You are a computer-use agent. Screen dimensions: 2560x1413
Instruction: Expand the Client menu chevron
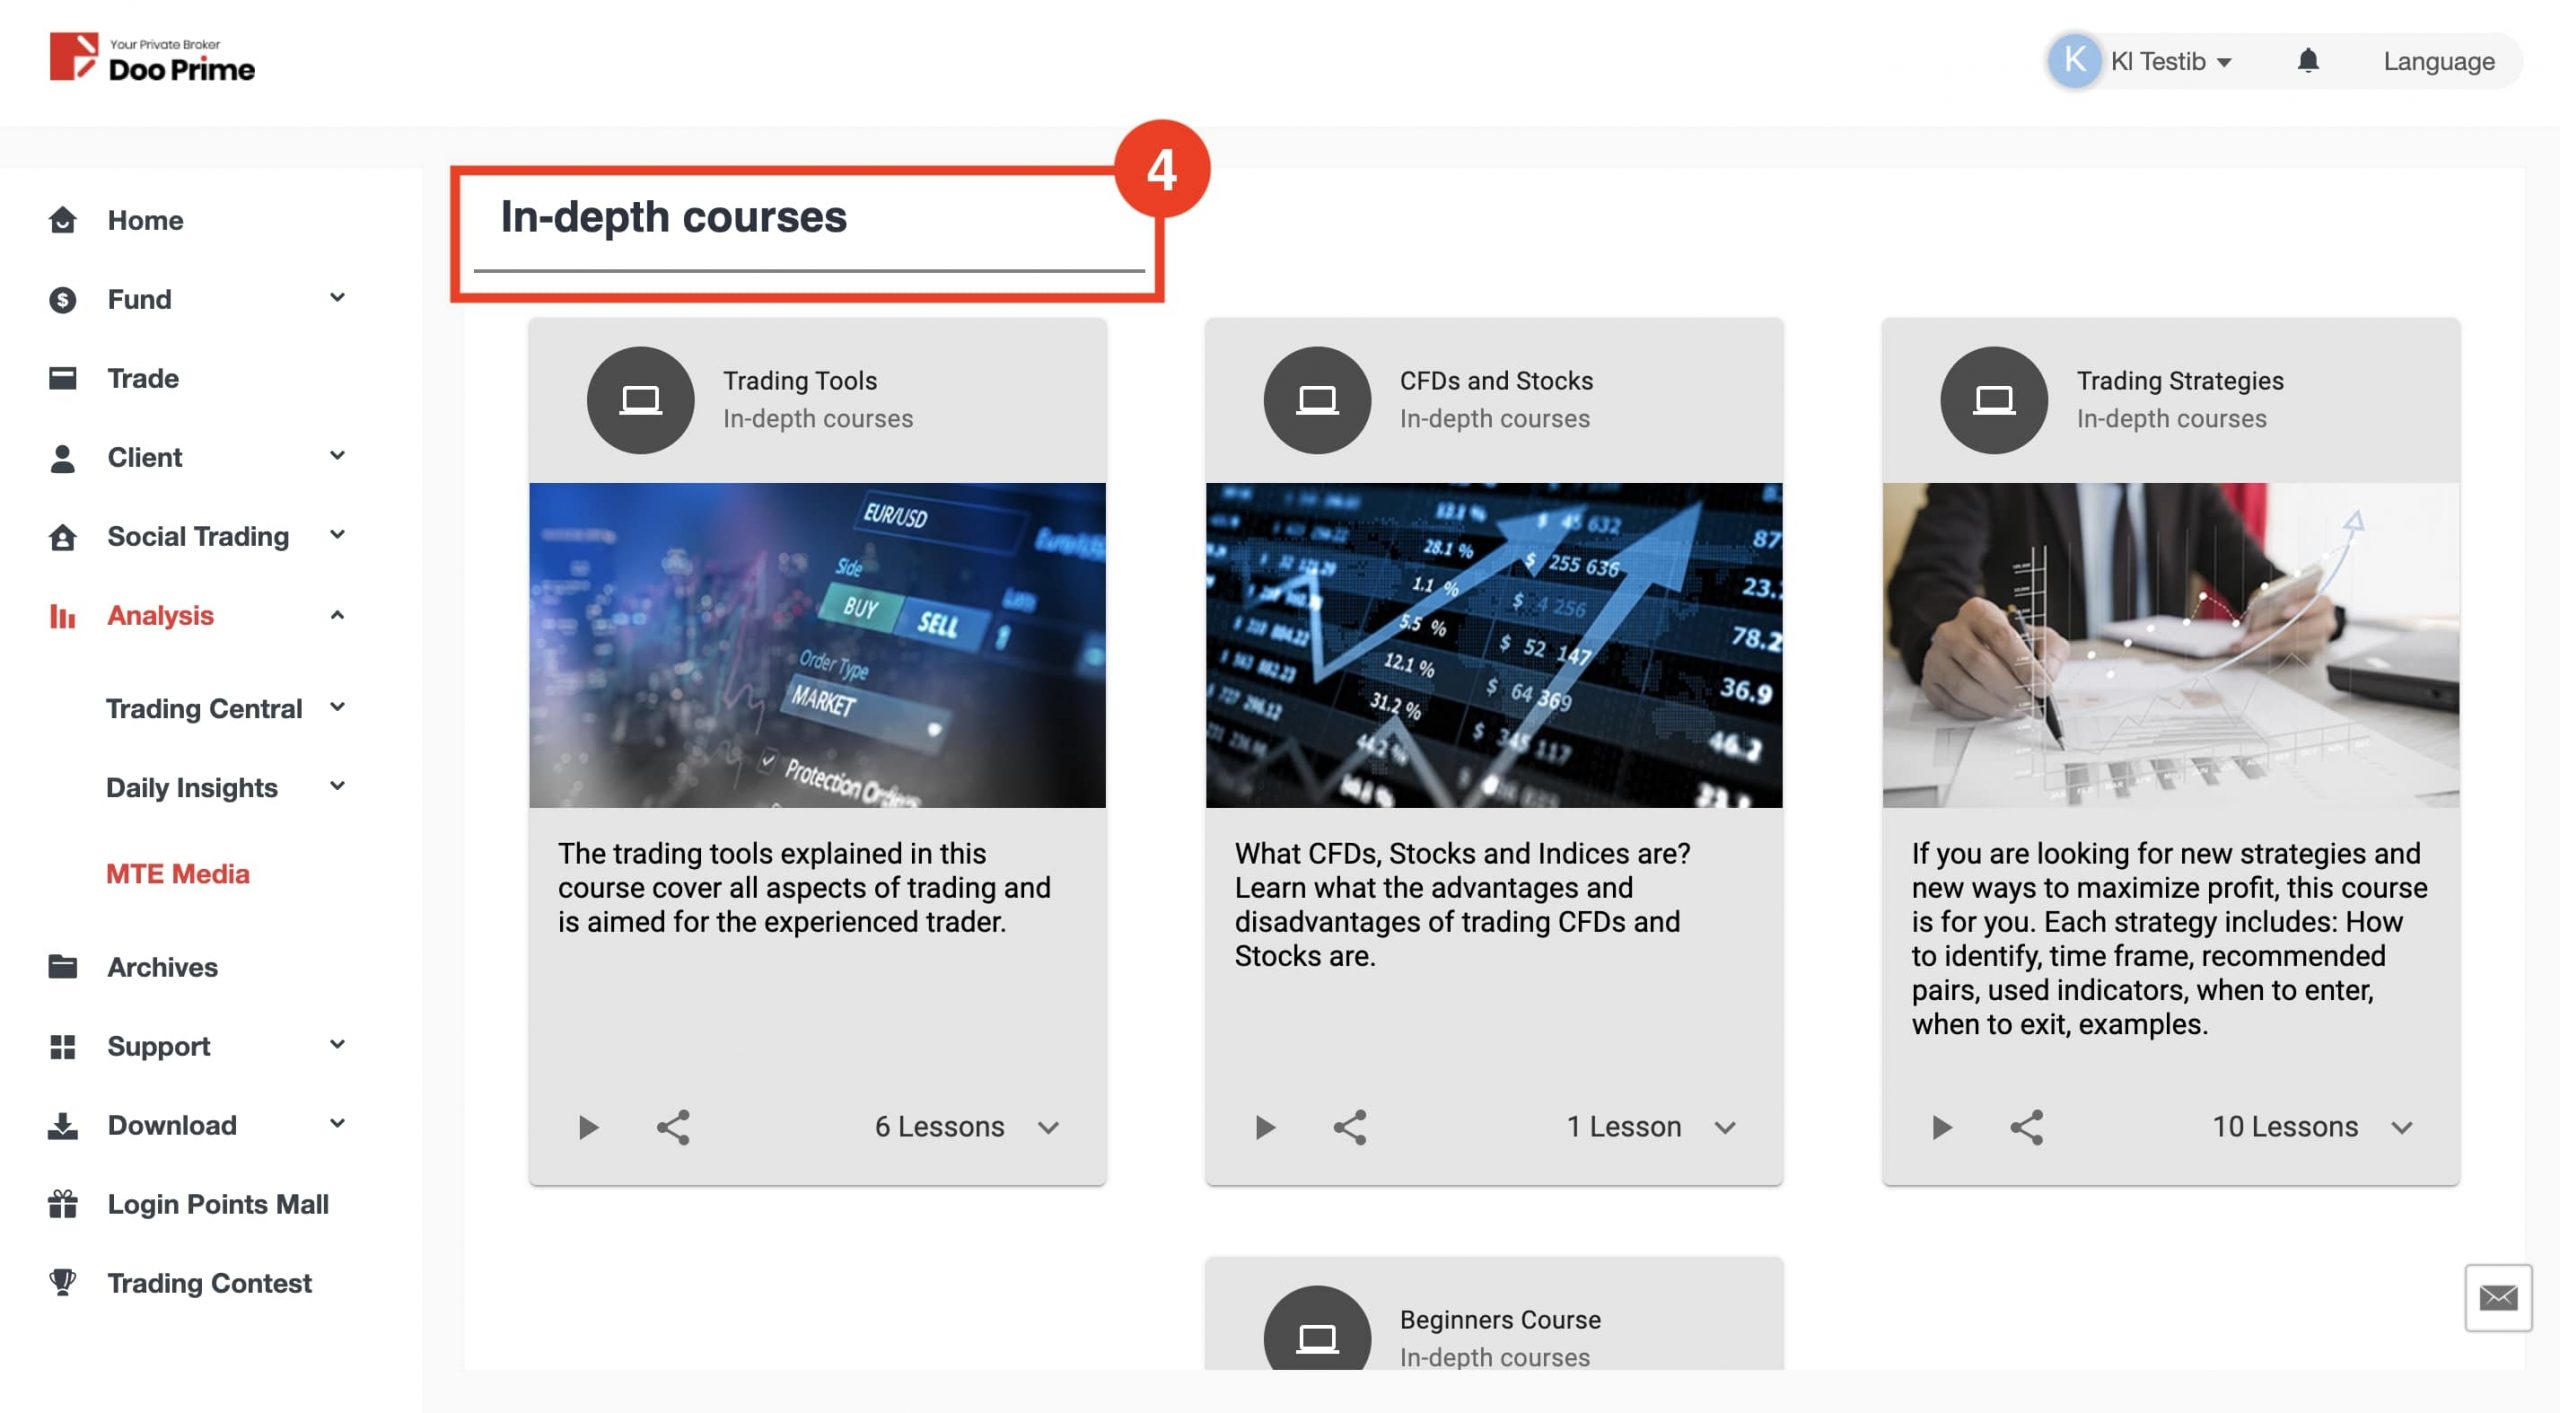(x=338, y=456)
